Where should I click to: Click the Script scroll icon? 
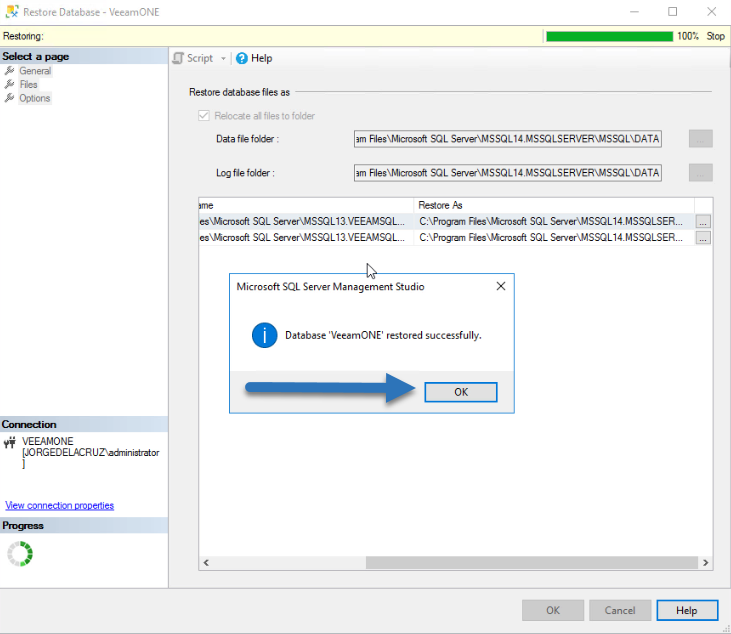coord(178,58)
